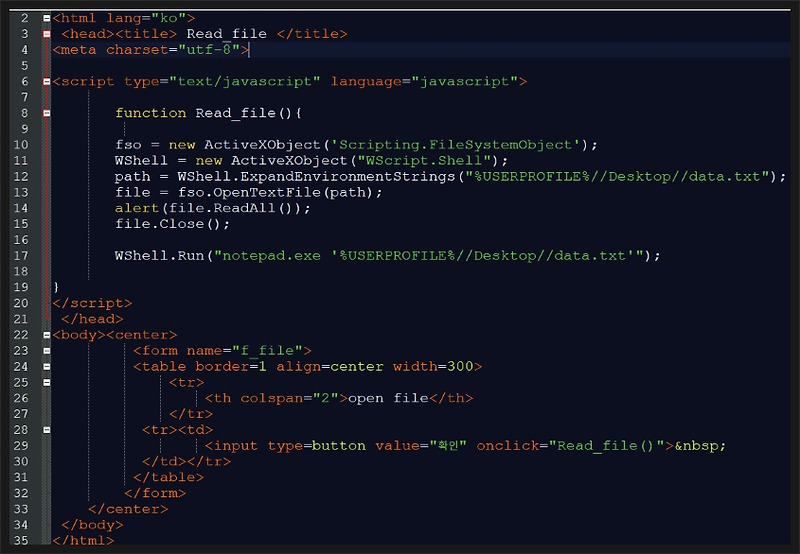Click file.Close() statement
Screen dimensions: 800x554
tap(172, 224)
